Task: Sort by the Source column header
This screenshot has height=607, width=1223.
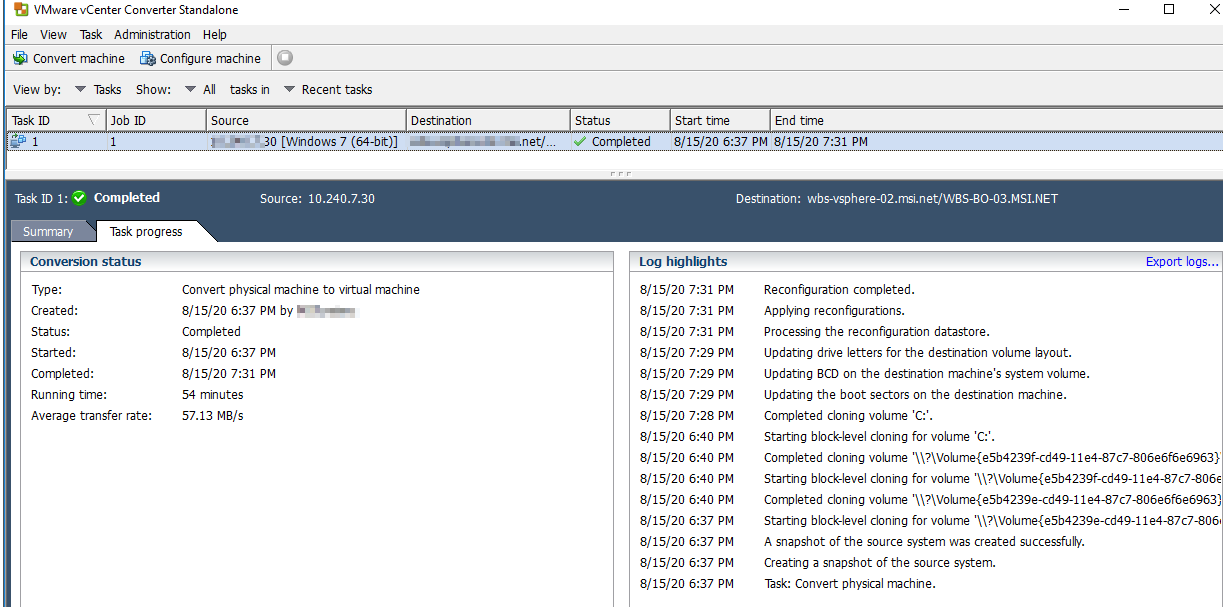Action: tap(306, 120)
